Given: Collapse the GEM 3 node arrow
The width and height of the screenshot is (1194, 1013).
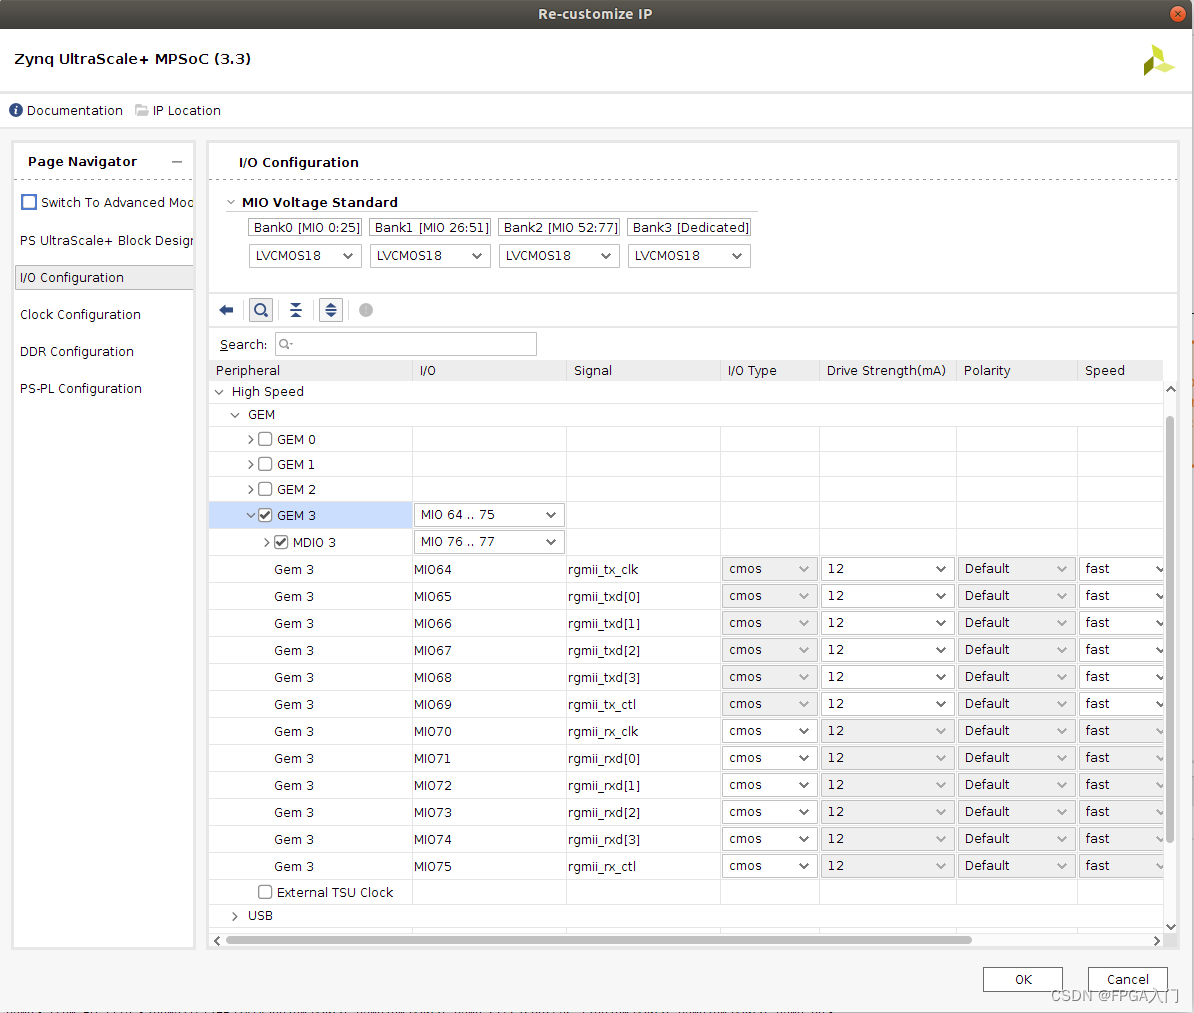Looking at the screenshot, I should (251, 516).
